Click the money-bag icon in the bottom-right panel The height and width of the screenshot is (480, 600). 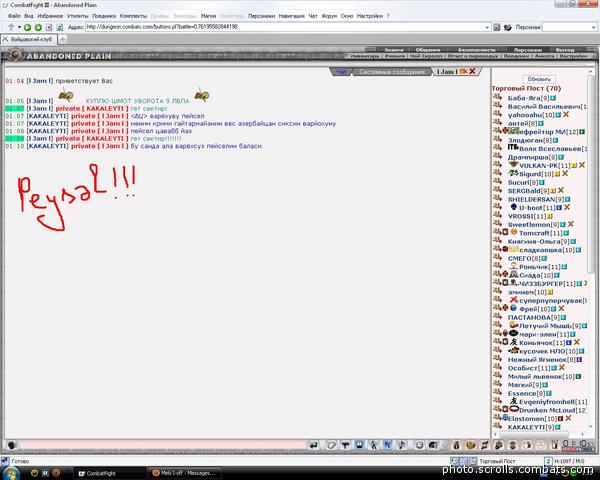456,445
